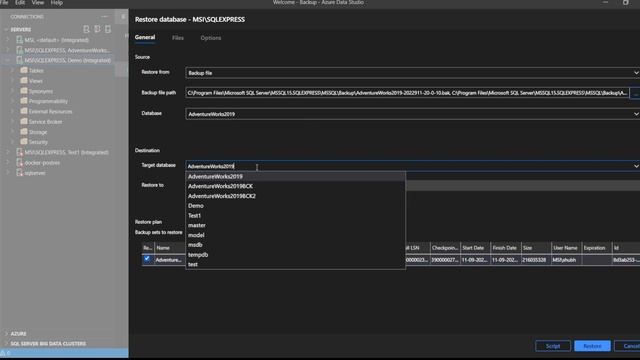Expand the MSI default integrated server
This screenshot has width=640, height=360.
coord(7,40)
